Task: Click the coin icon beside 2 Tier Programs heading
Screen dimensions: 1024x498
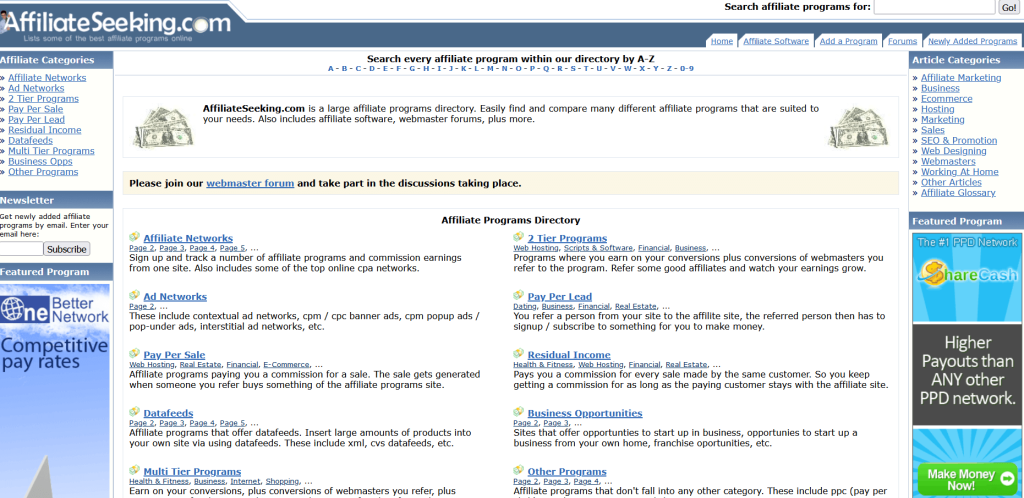Action: pyautogui.click(x=519, y=237)
